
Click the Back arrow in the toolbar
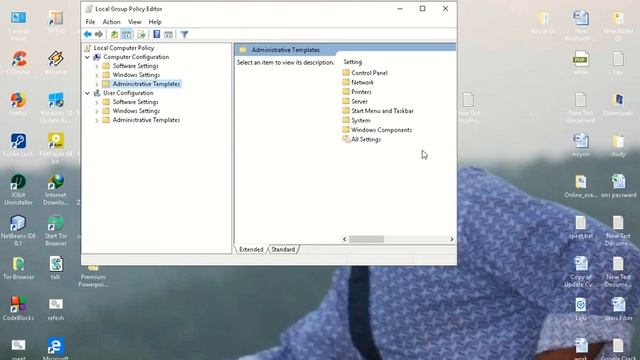pos(87,34)
